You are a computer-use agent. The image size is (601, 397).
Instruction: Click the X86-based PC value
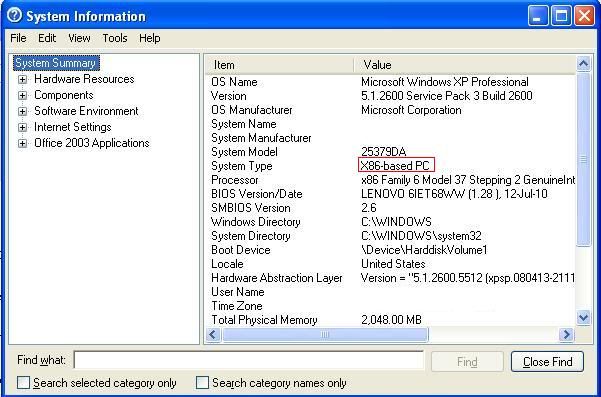click(396, 166)
